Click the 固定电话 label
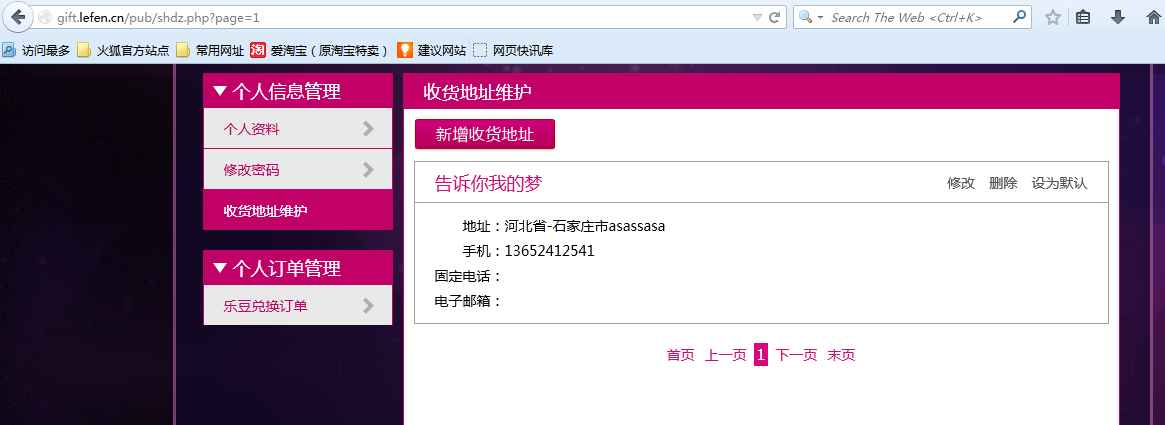1165x425 pixels. click(x=468, y=276)
